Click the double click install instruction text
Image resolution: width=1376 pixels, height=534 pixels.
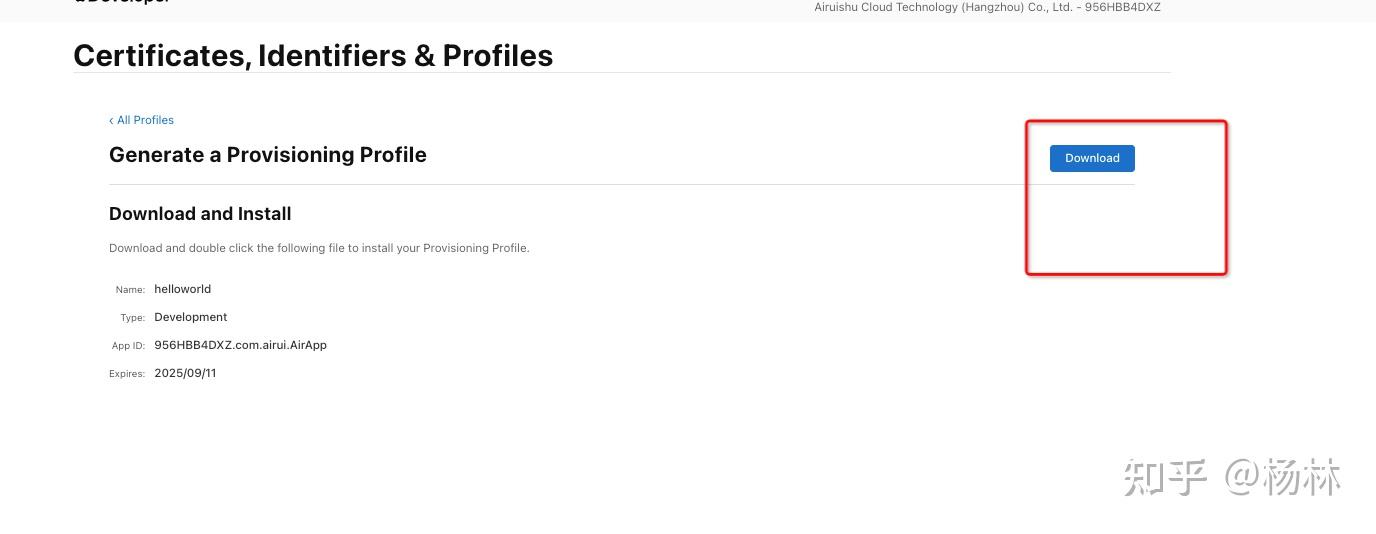coord(319,248)
